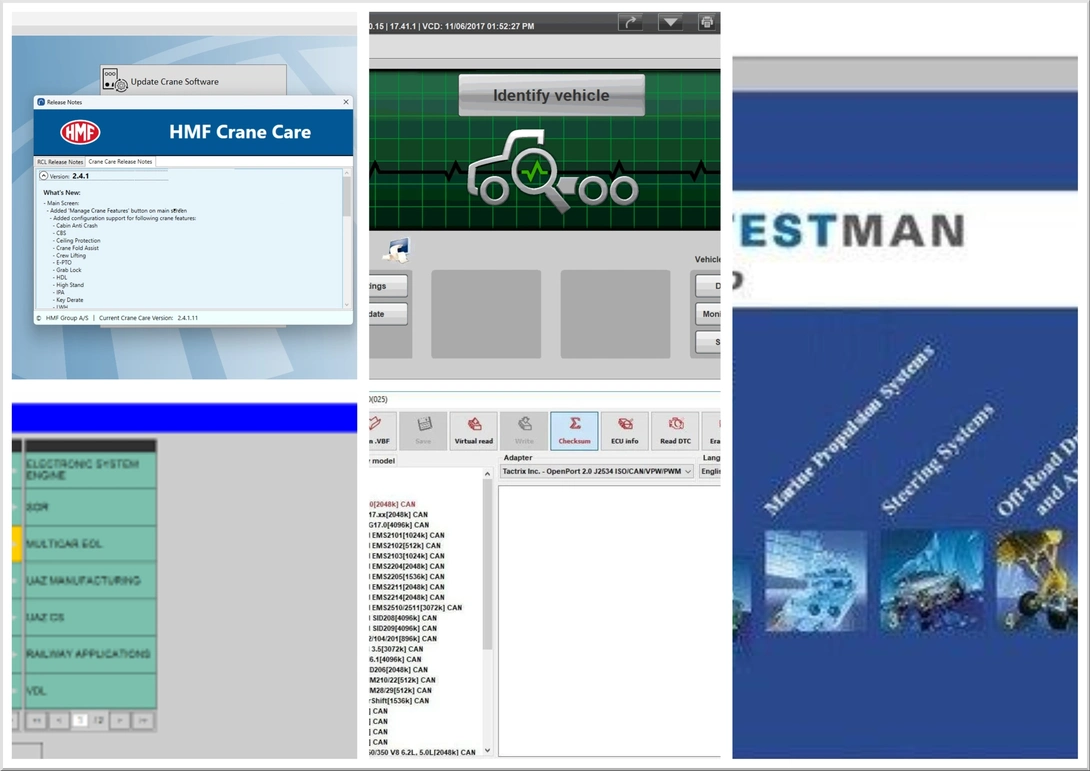Collapse the Version 2.4.1 section
Viewport: 1090px width, 771px height.
click(43, 176)
